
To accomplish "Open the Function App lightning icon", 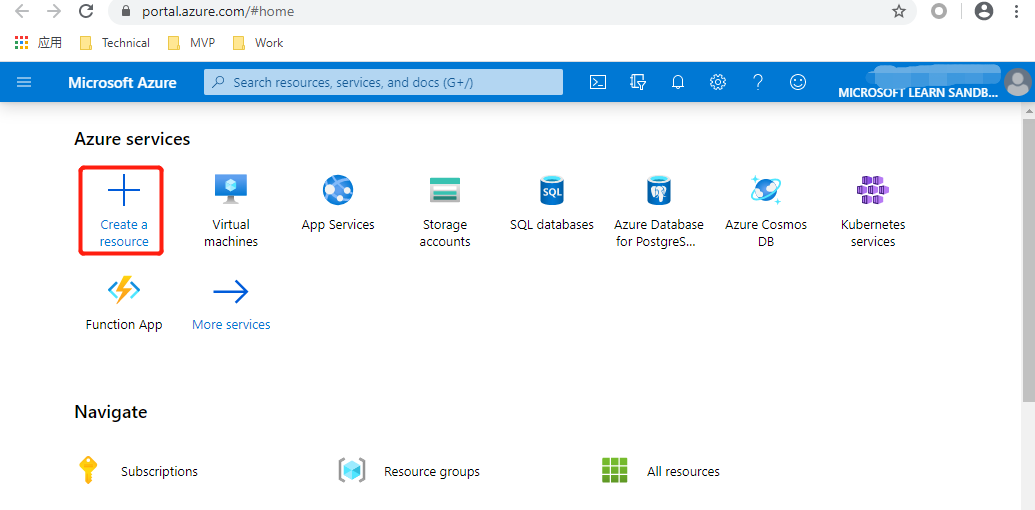I will click(123, 290).
